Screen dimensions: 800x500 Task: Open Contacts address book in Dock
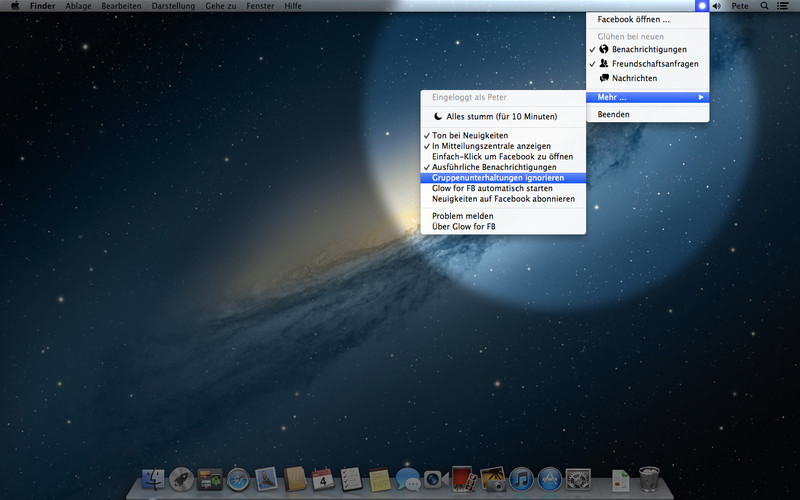point(295,480)
